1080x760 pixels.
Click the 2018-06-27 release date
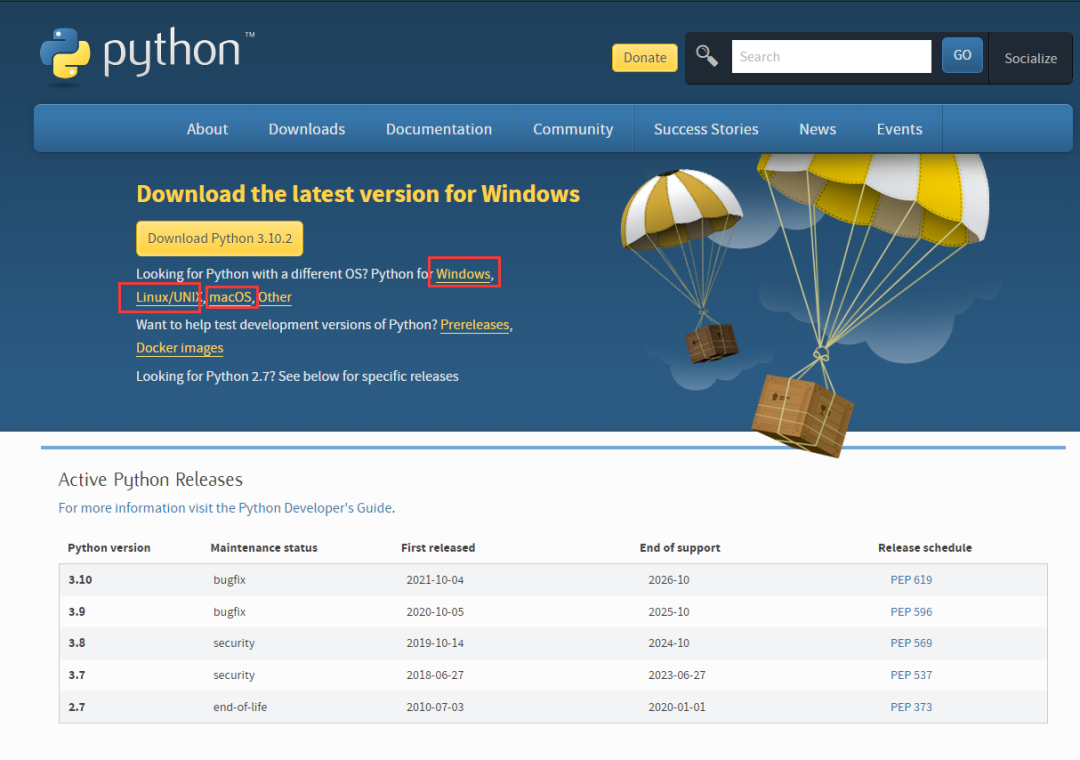pos(435,675)
